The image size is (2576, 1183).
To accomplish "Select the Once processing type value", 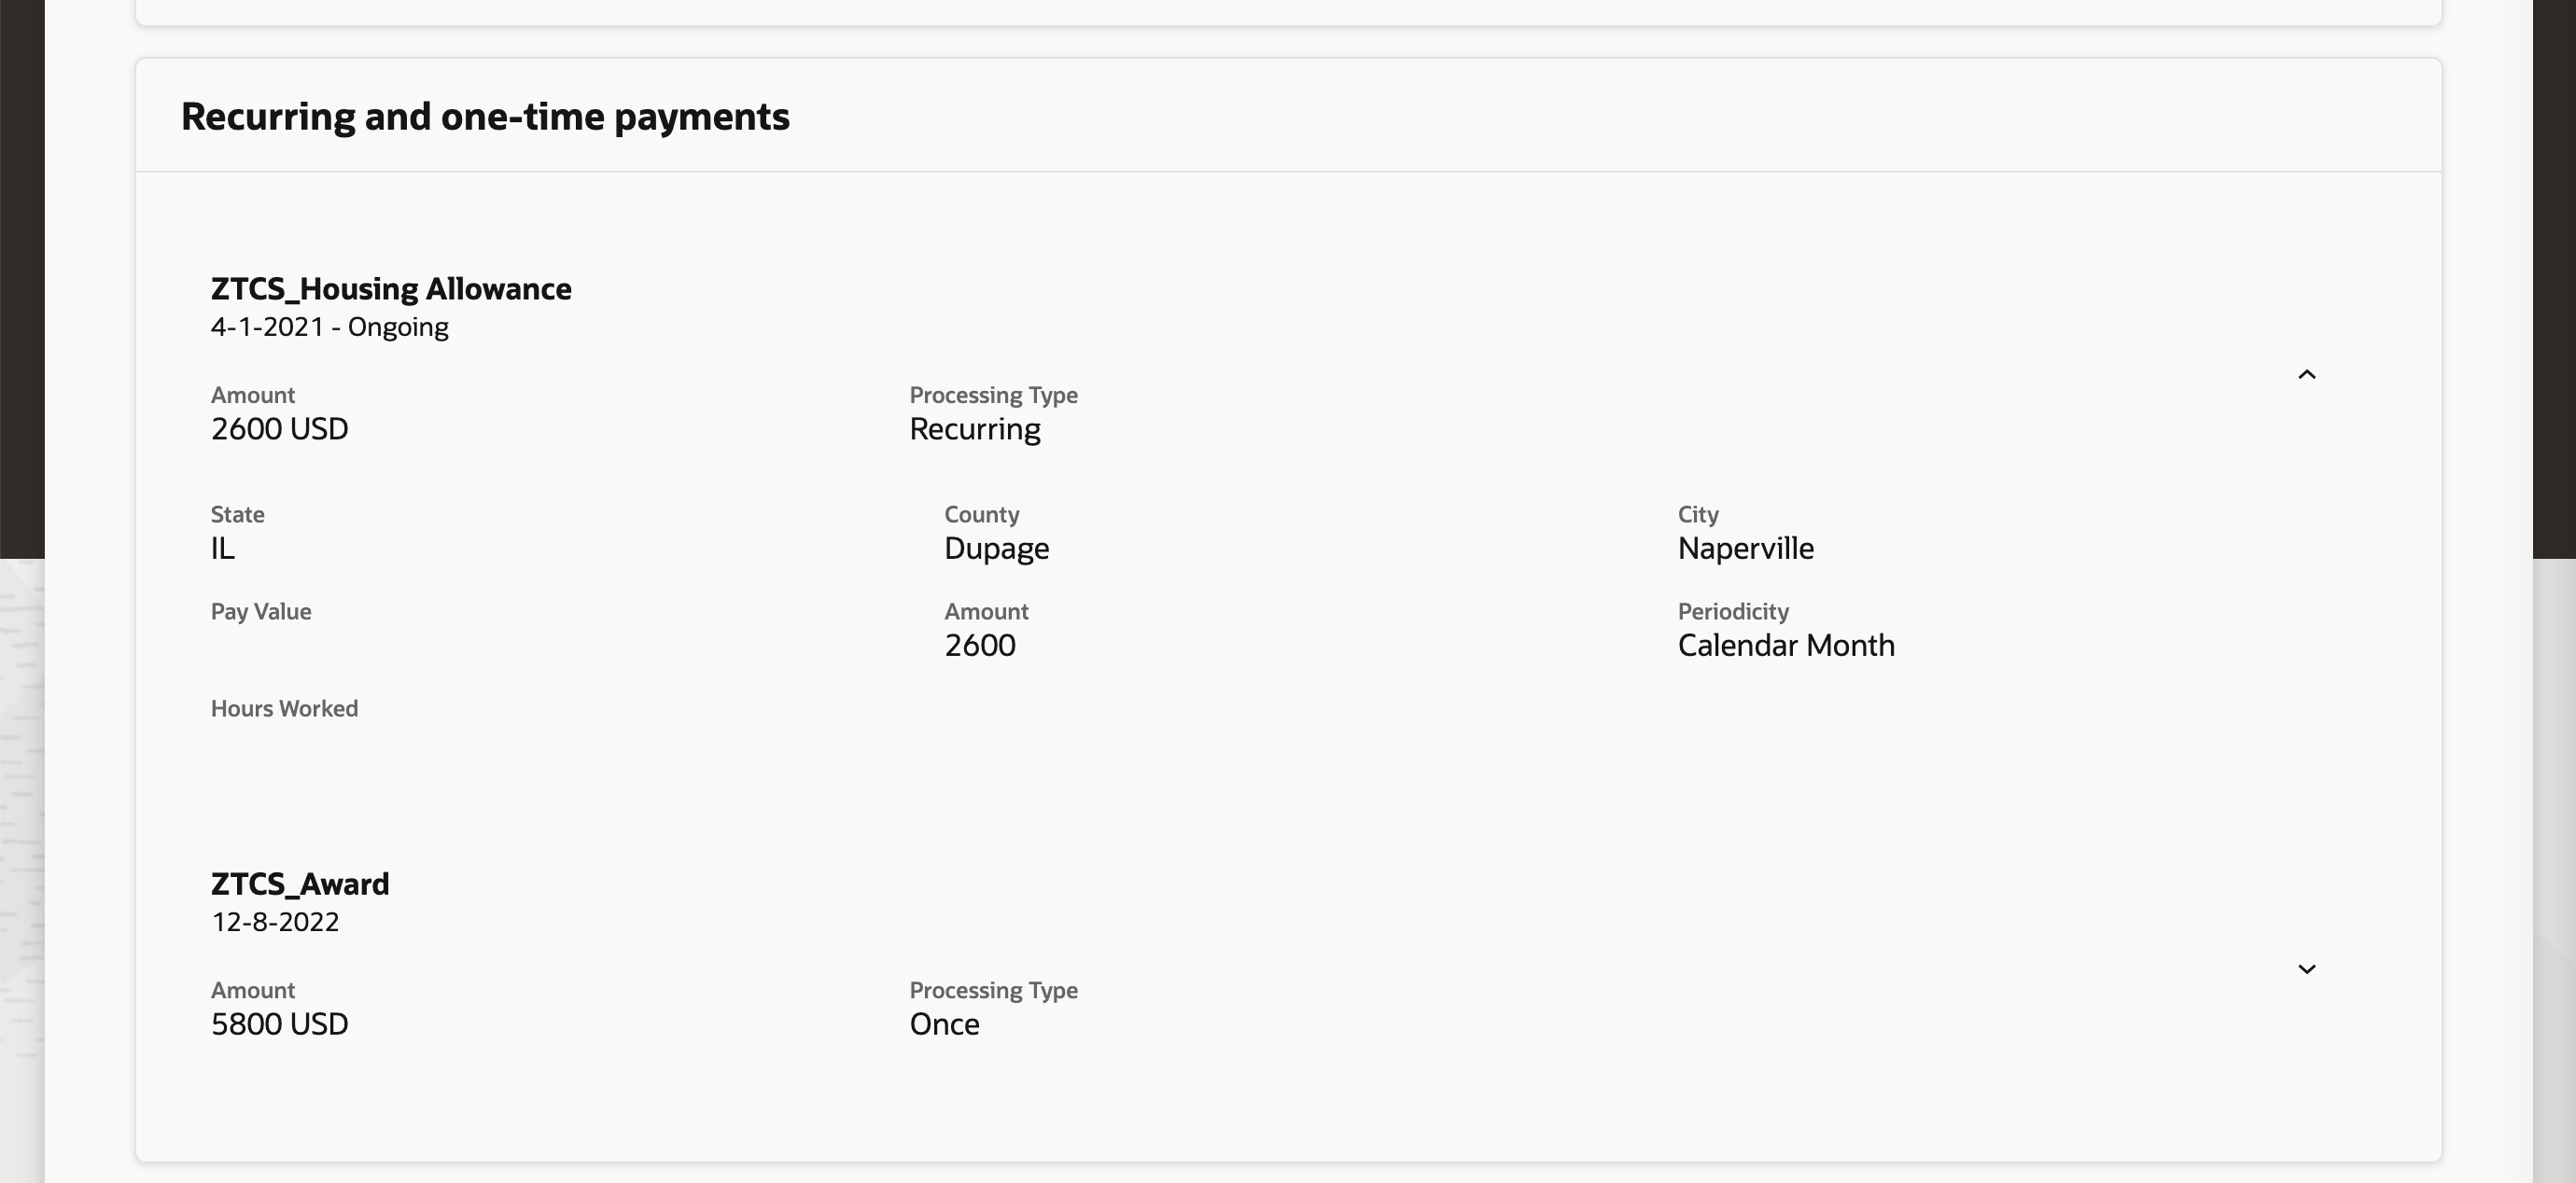I will [944, 1024].
